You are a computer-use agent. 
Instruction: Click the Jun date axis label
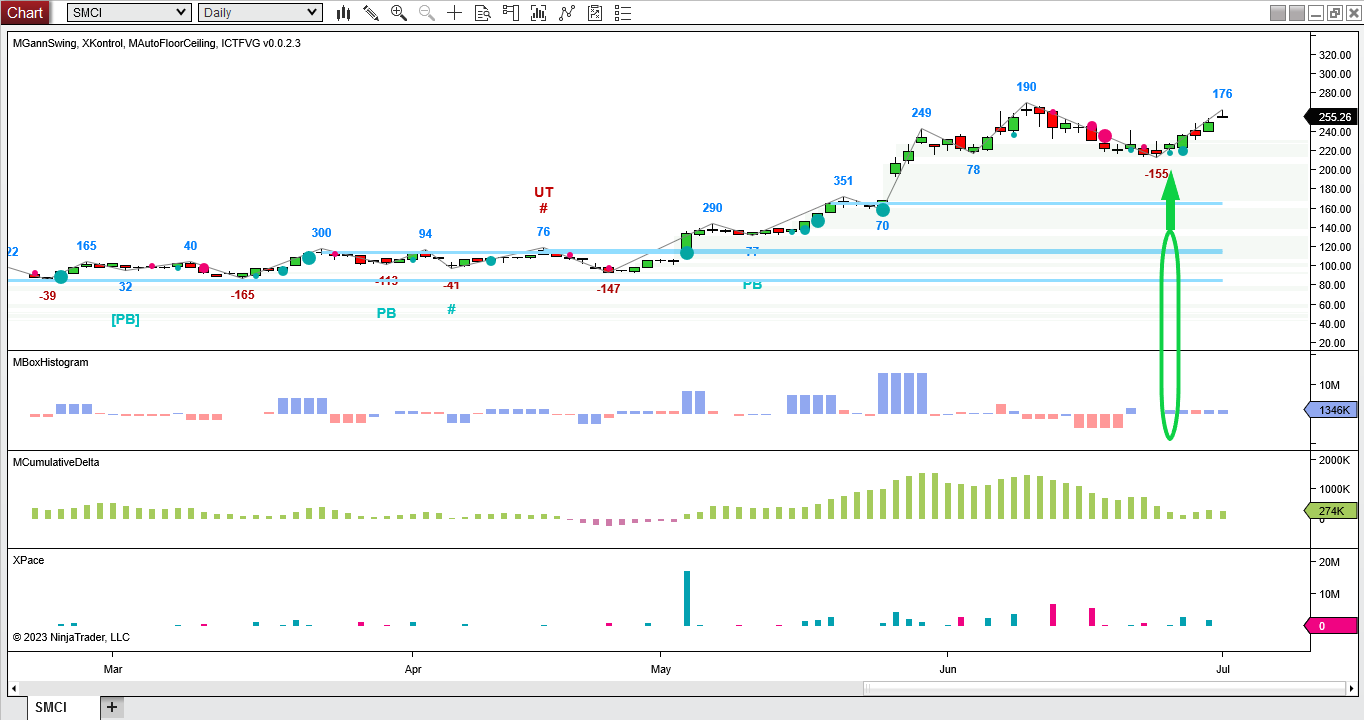pos(947,667)
